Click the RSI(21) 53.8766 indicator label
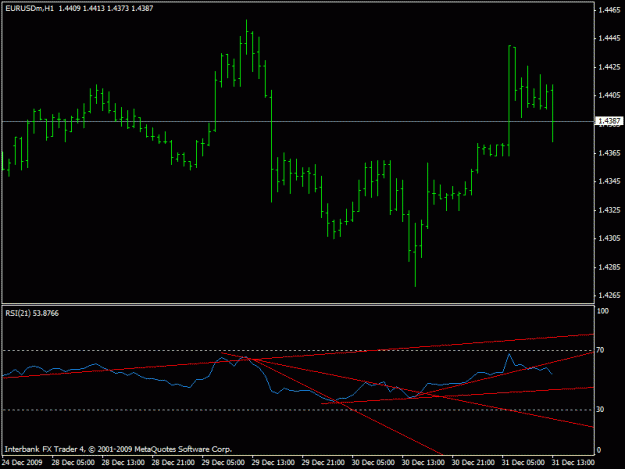Viewport: 625px width, 469px height. coord(32,314)
